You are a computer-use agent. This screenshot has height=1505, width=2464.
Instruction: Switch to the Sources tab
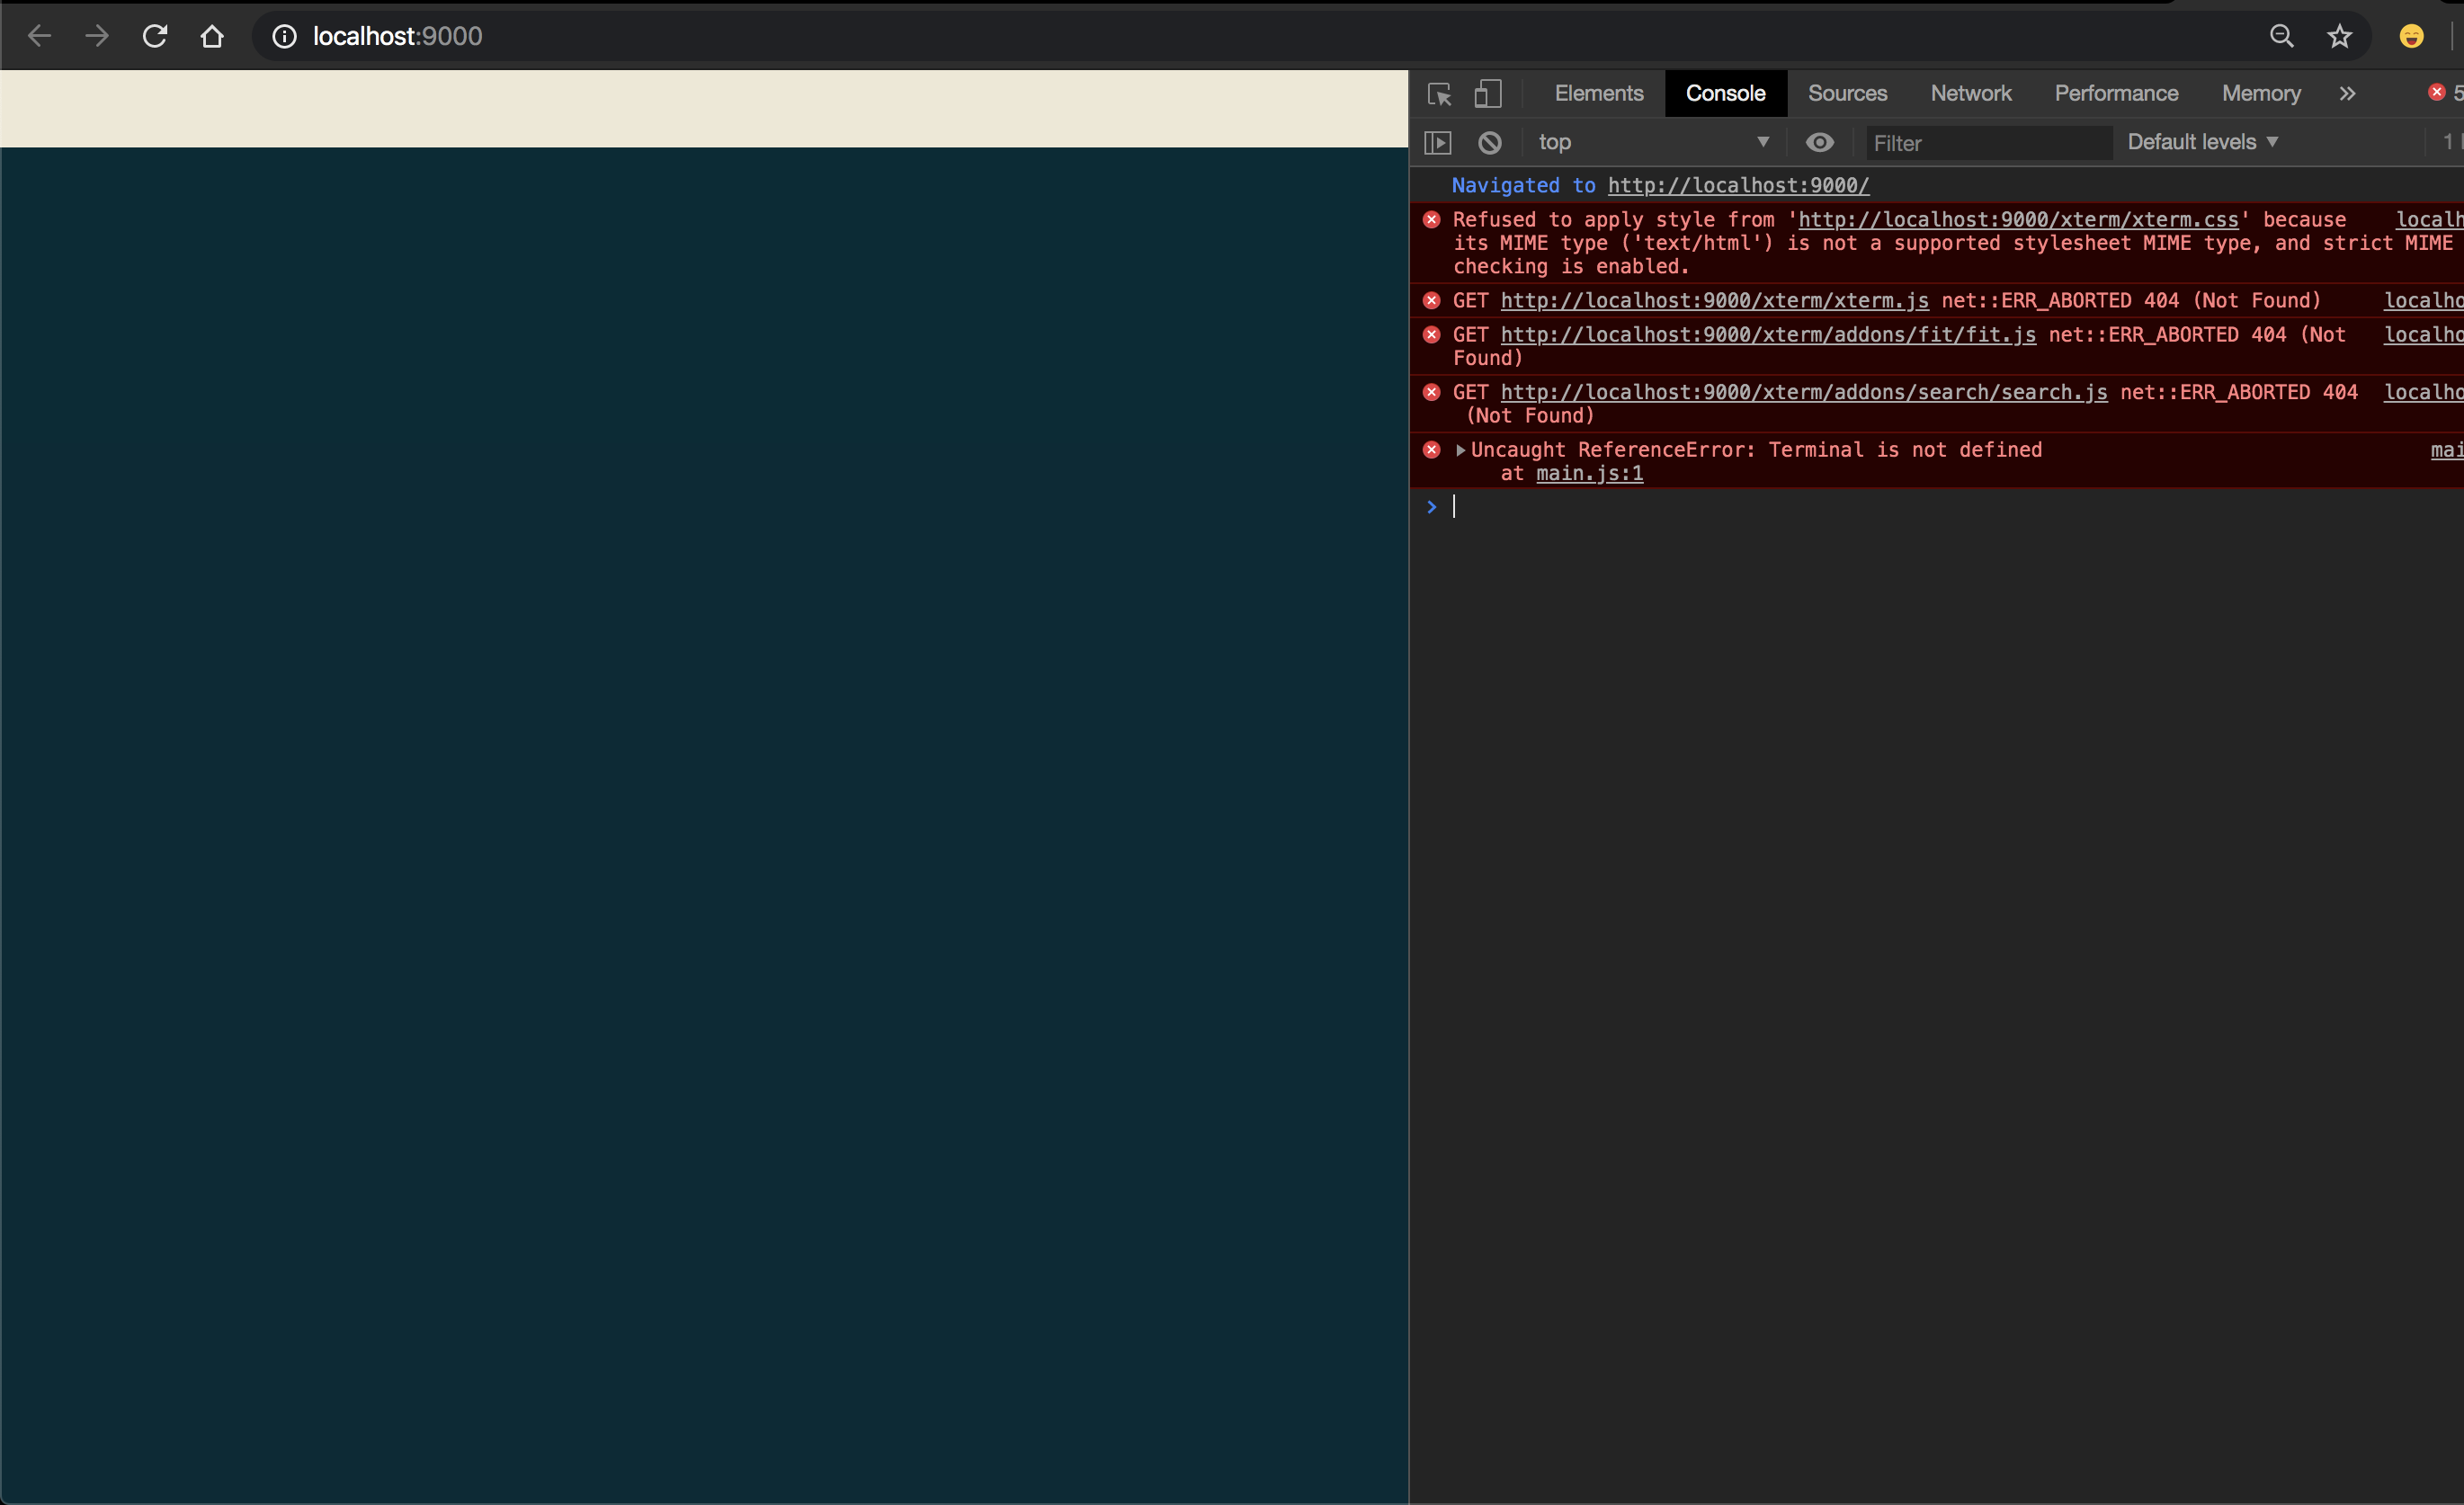(1847, 93)
